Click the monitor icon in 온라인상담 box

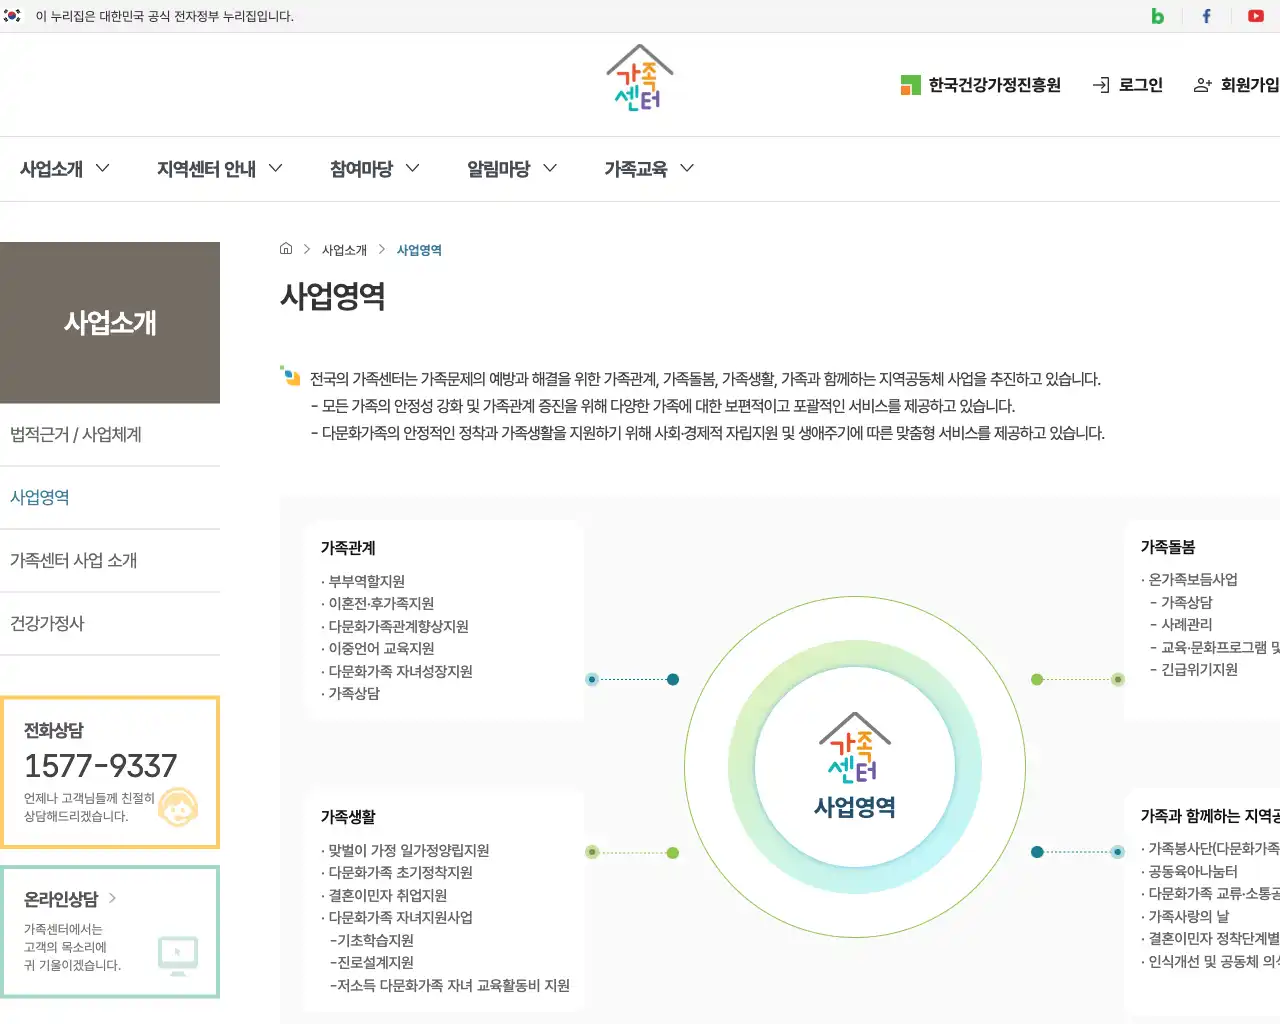178,955
